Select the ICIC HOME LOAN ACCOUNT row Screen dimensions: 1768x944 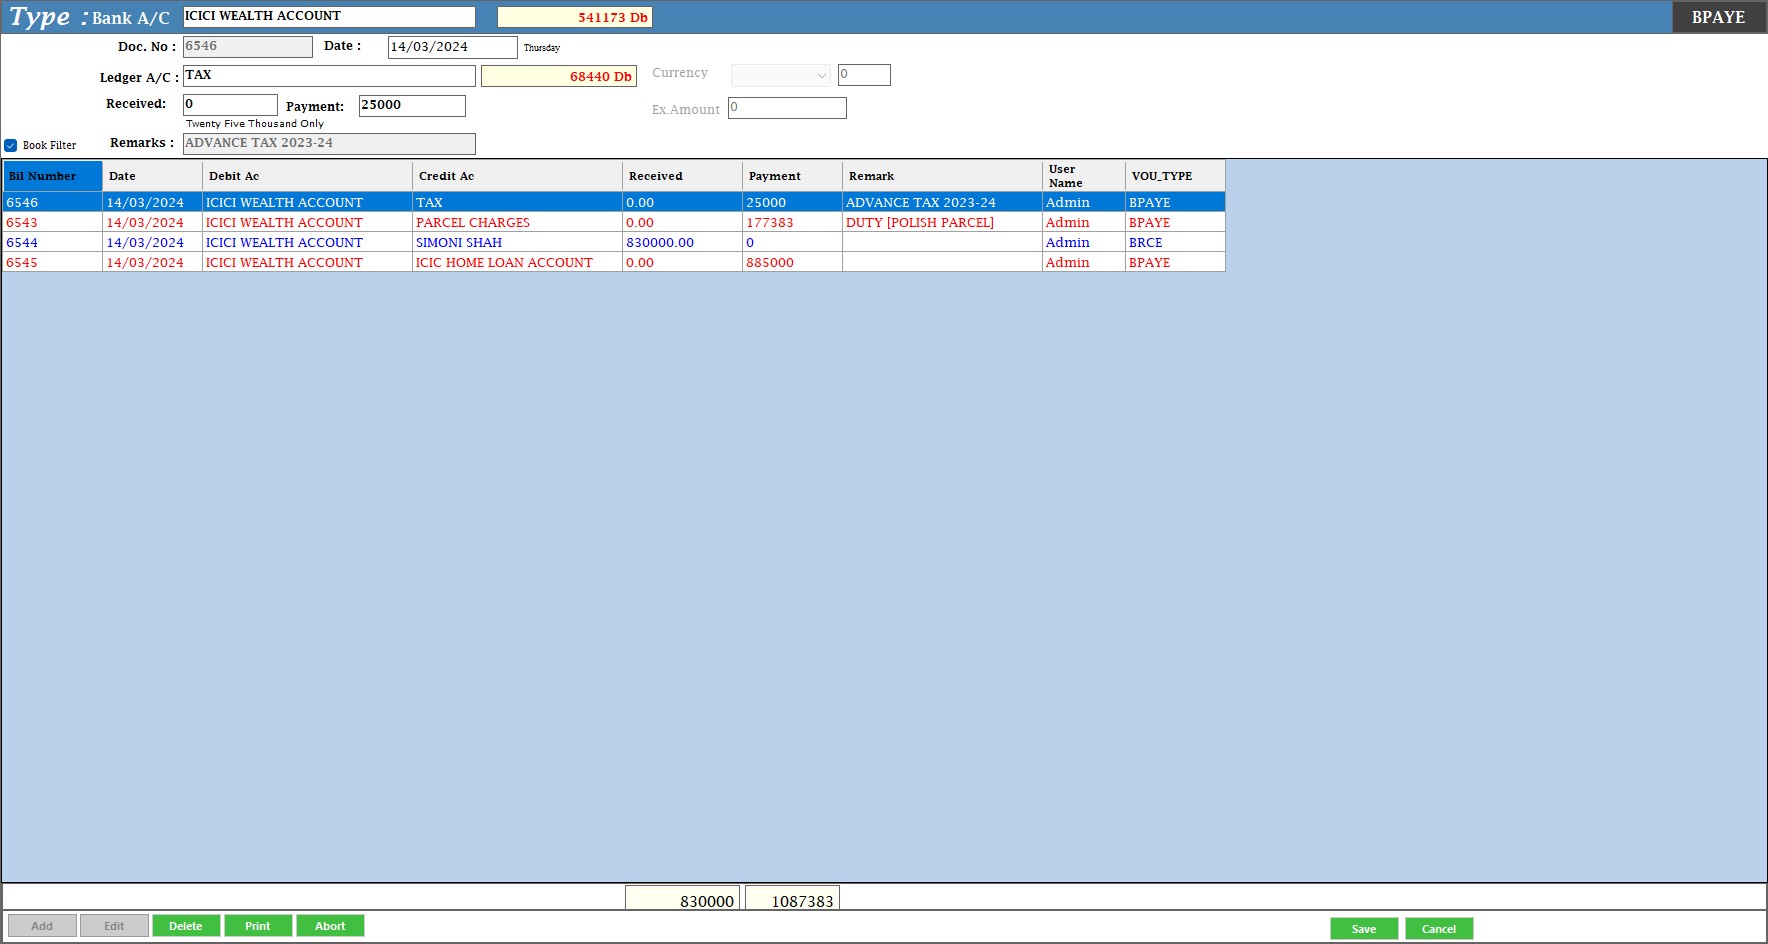click(504, 263)
